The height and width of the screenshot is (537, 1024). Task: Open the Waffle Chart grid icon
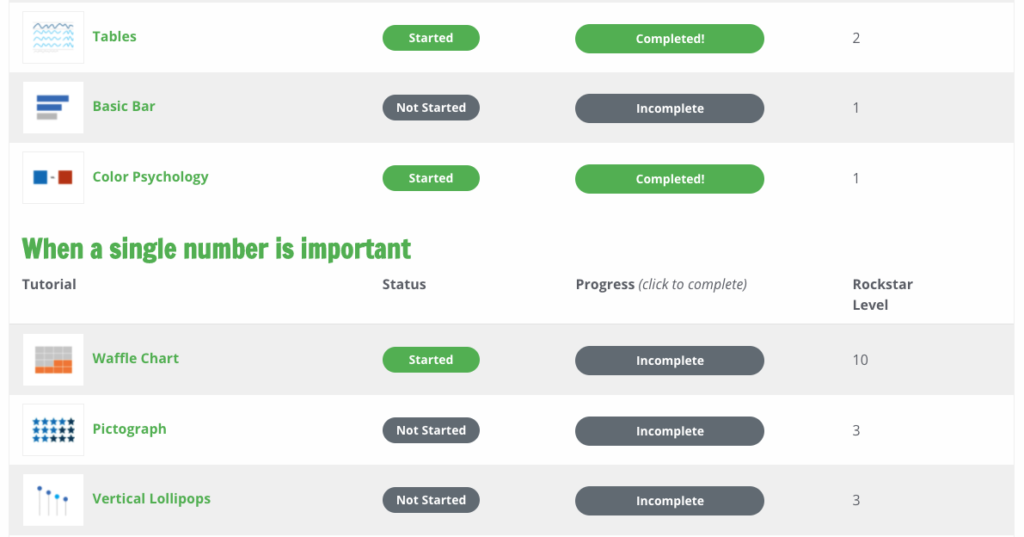pos(53,359)
